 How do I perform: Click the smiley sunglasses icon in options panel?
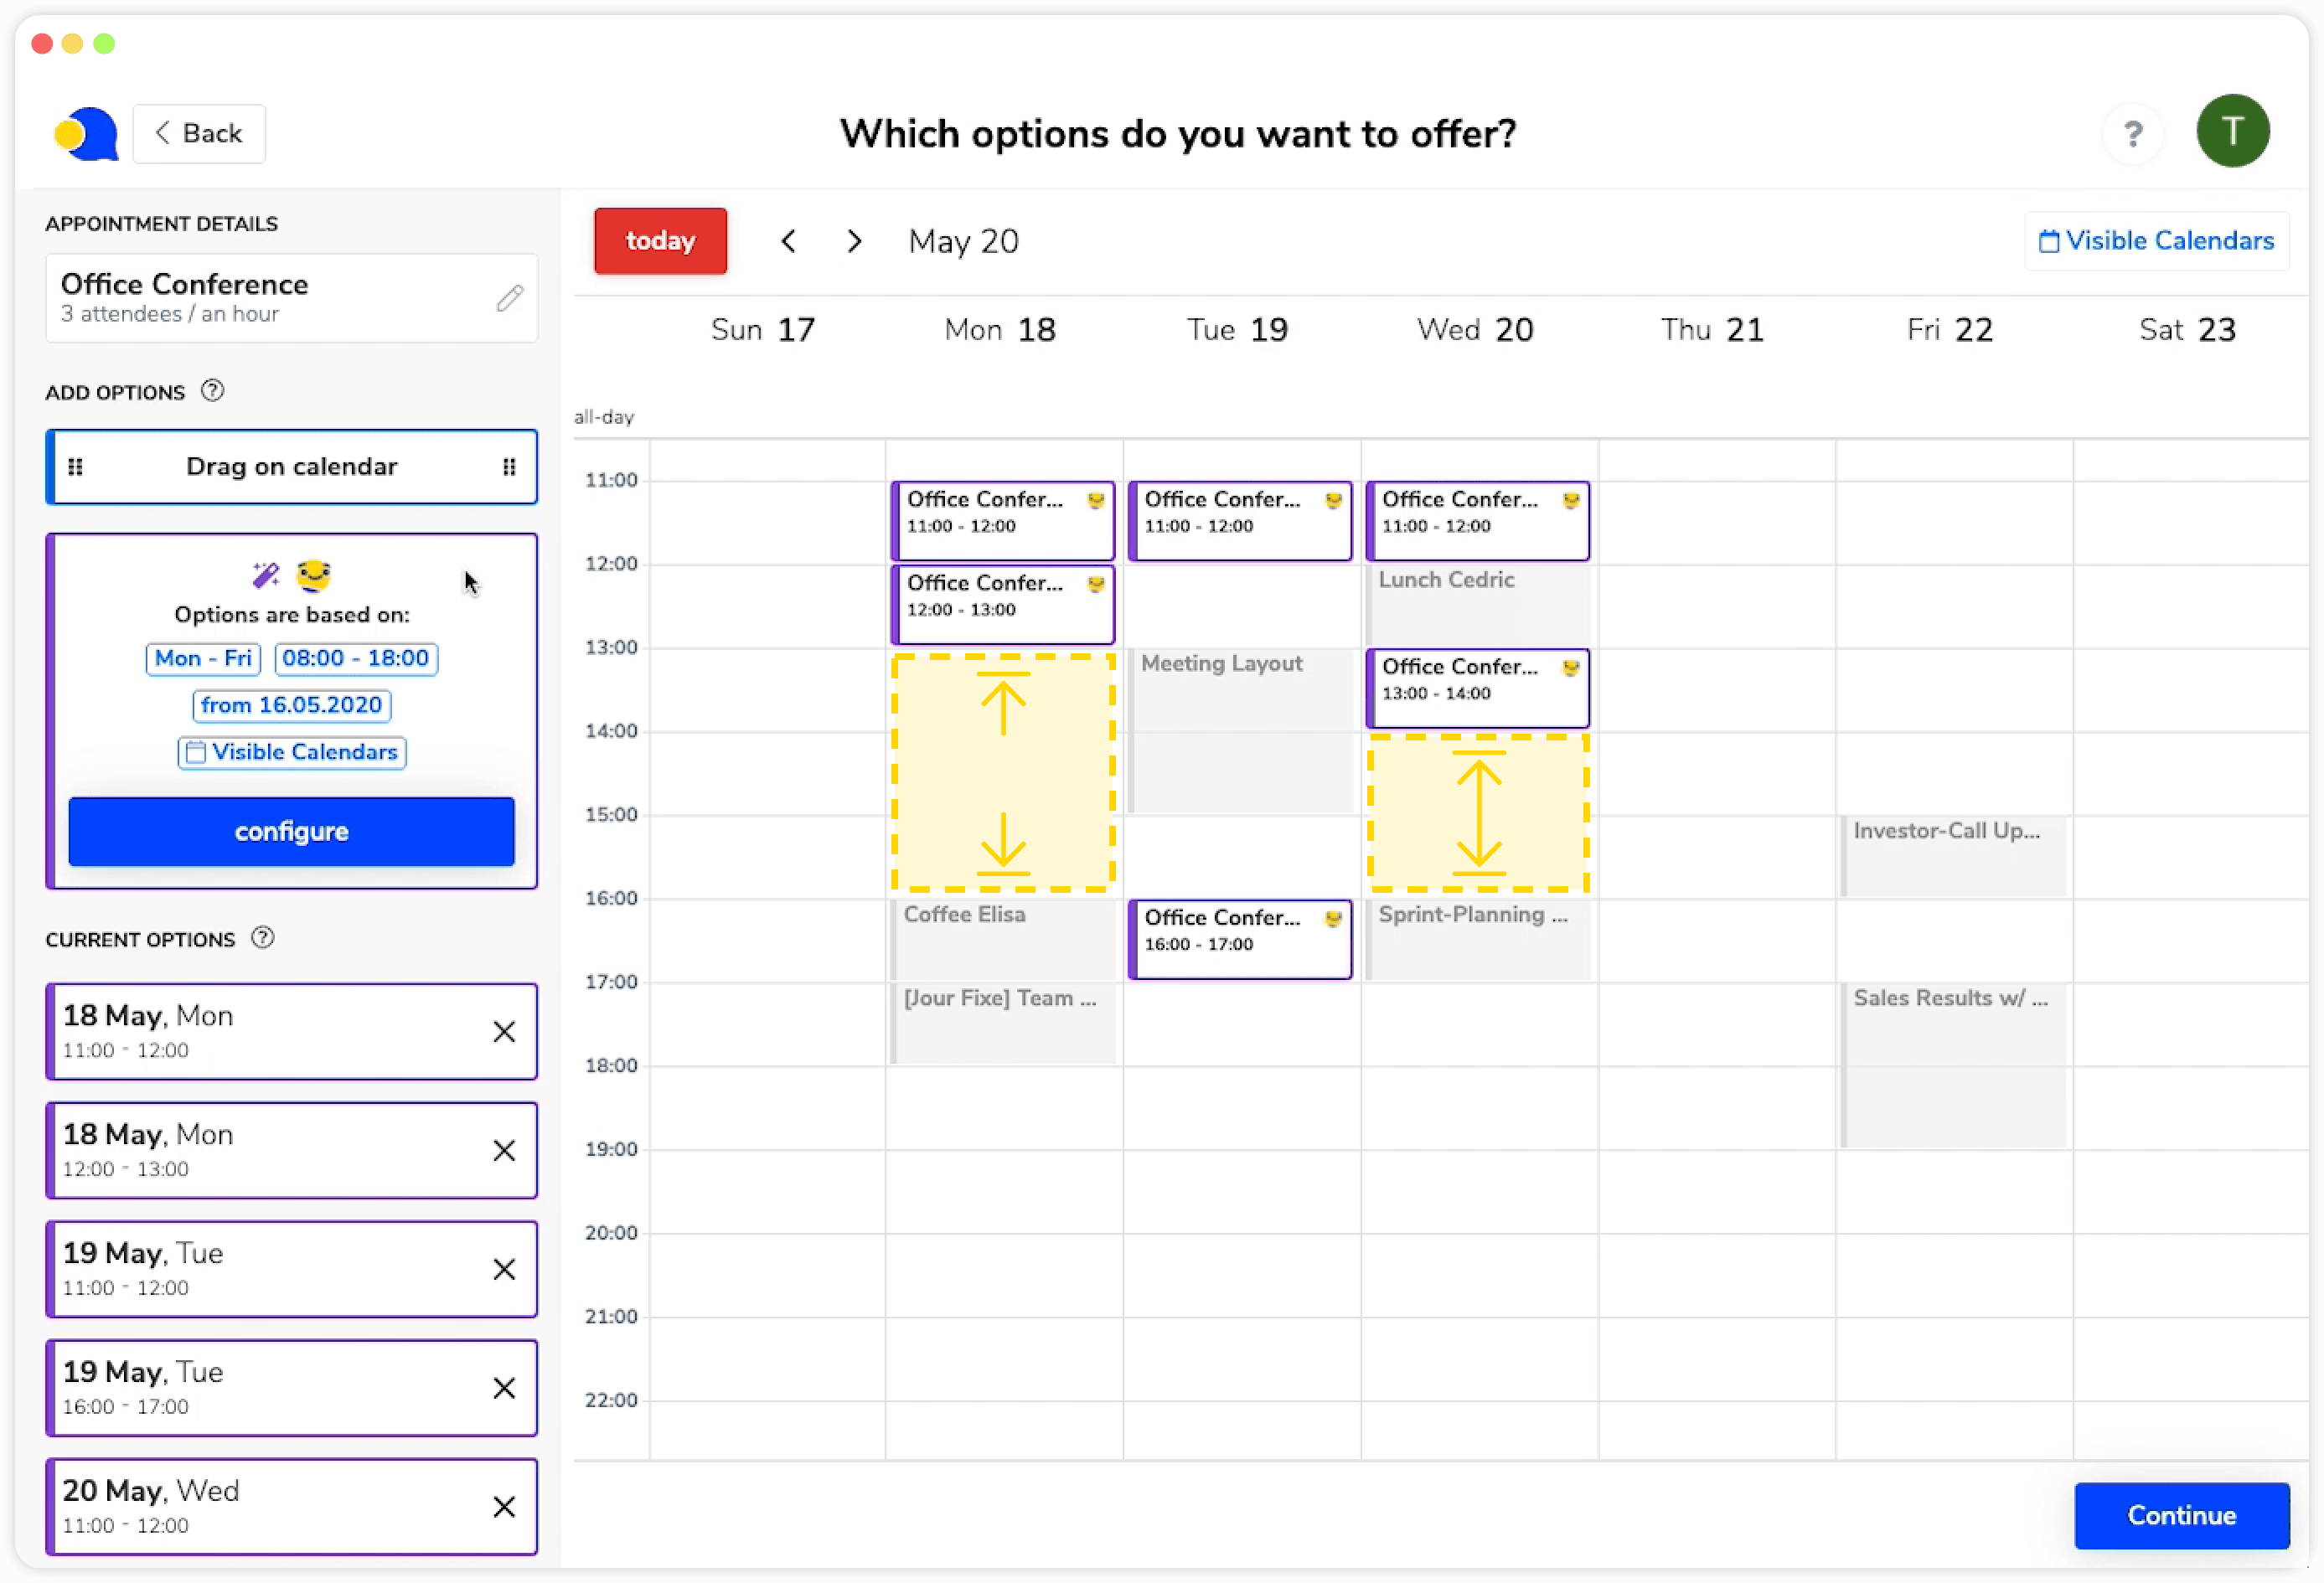pyautogui.click(x=313, y=575)
